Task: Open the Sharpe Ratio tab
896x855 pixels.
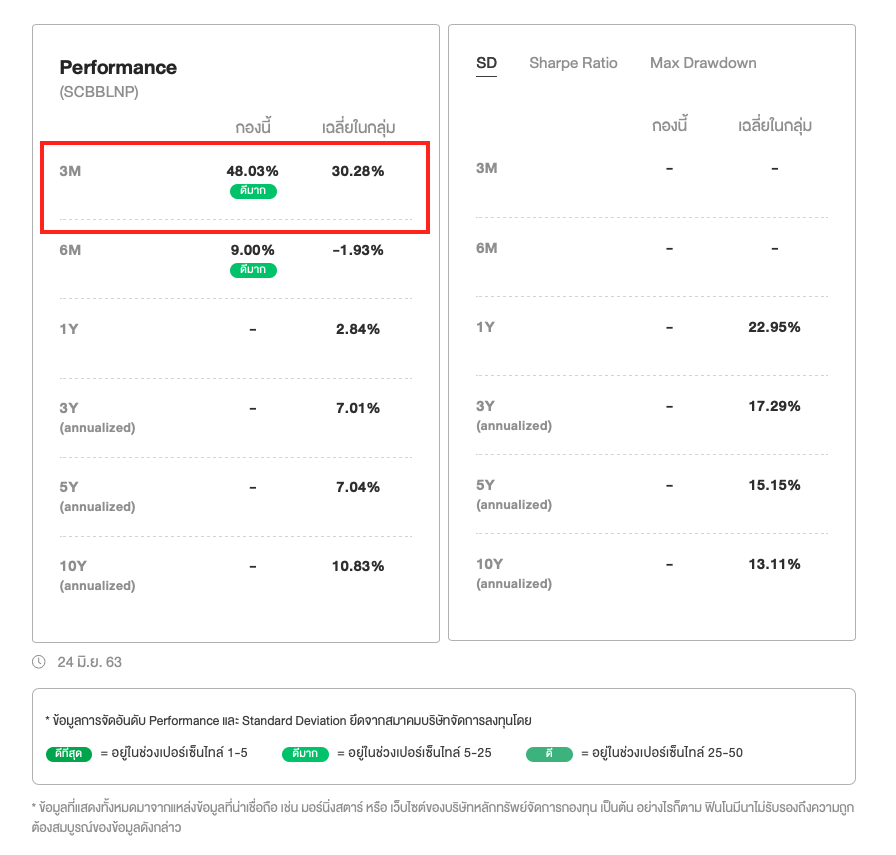Action: [573, 63]
